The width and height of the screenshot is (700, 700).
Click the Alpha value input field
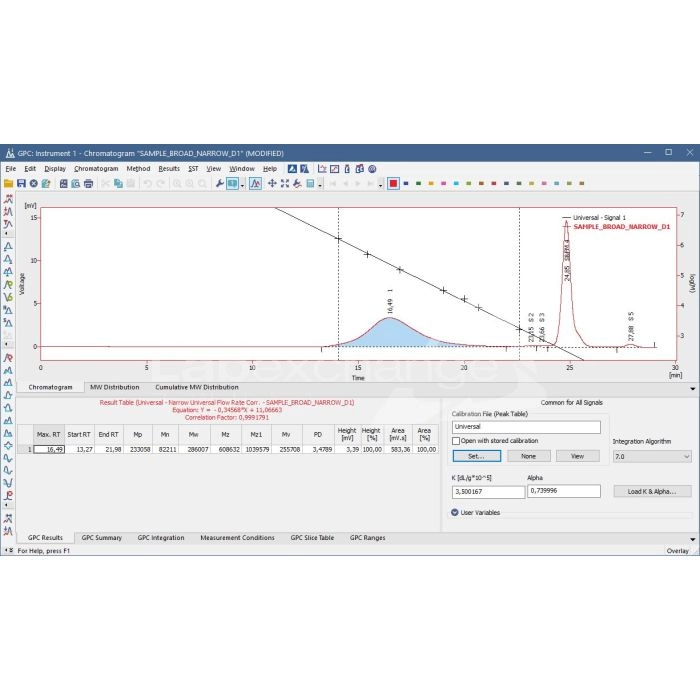click(x=563, y=491)
